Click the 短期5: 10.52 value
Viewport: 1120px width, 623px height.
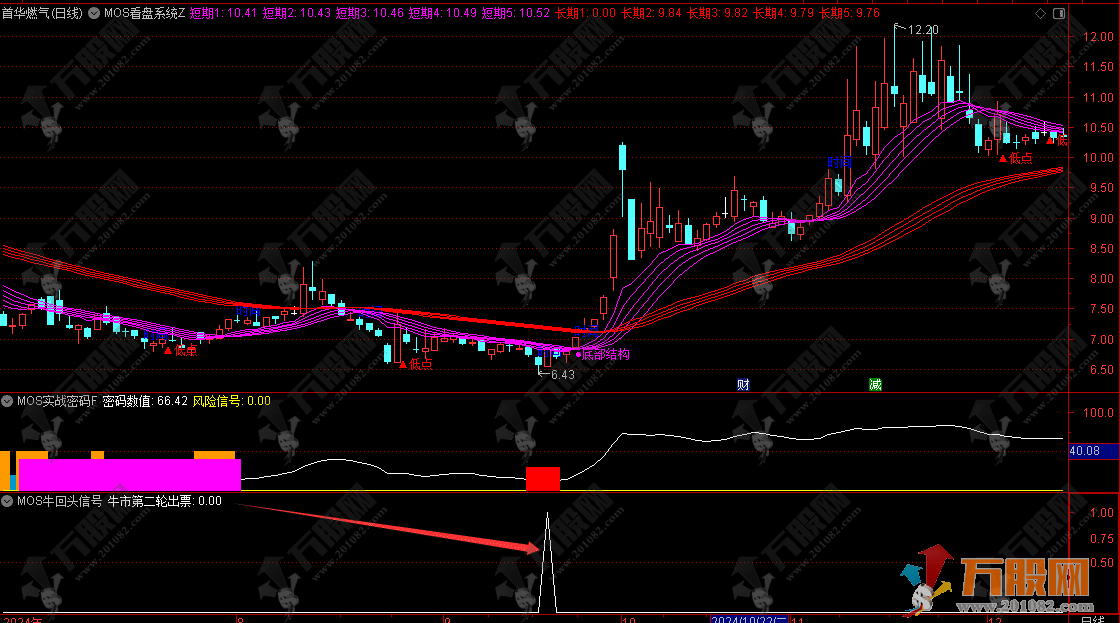pyautogui.click(x=516, y=13)
